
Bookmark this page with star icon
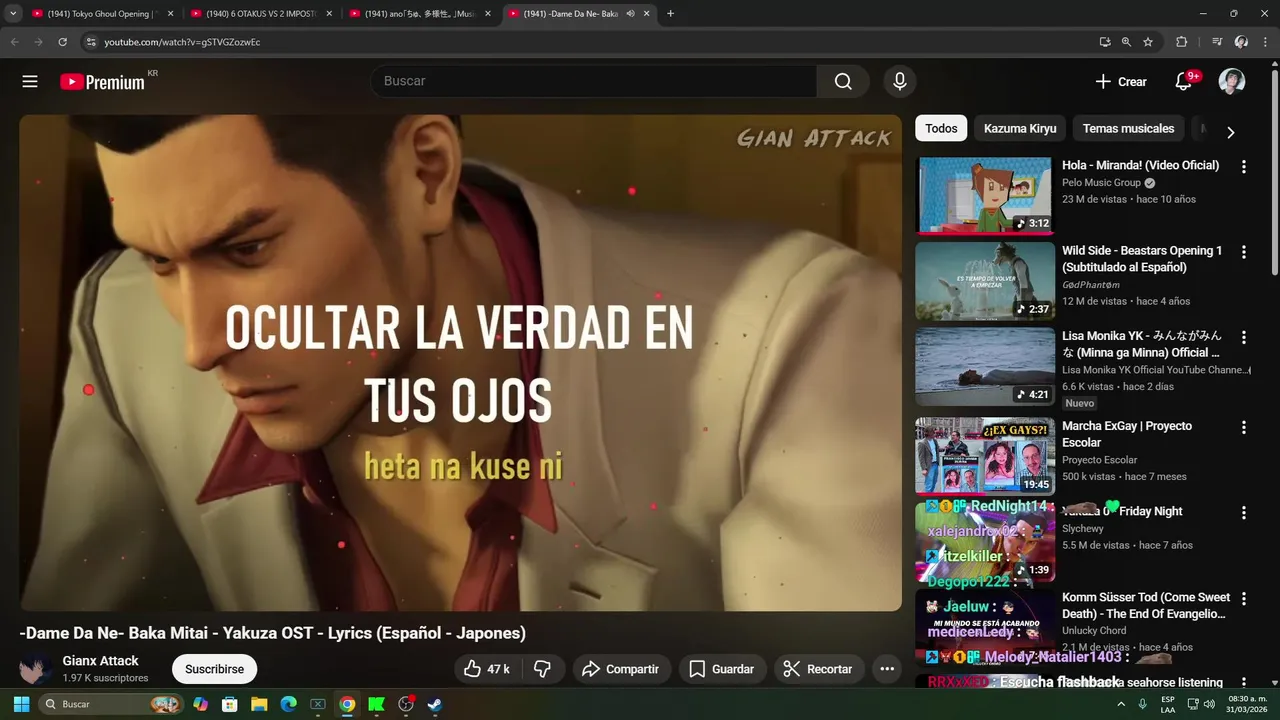click(1148, 42)
